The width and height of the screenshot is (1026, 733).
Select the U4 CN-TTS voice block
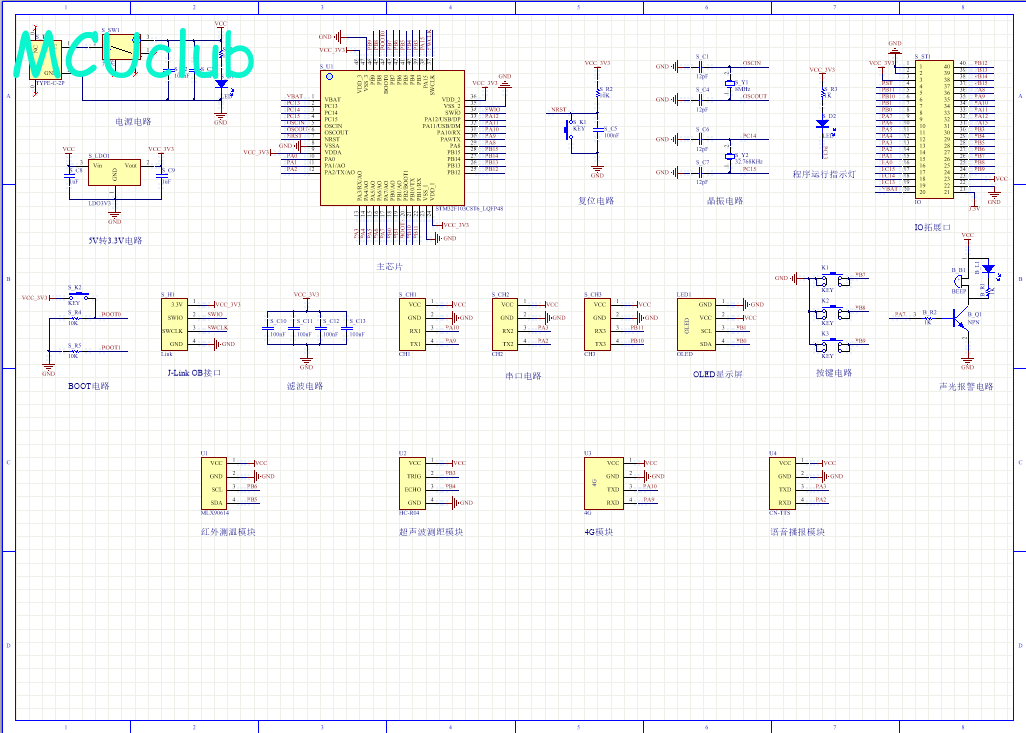click(783, 484)
